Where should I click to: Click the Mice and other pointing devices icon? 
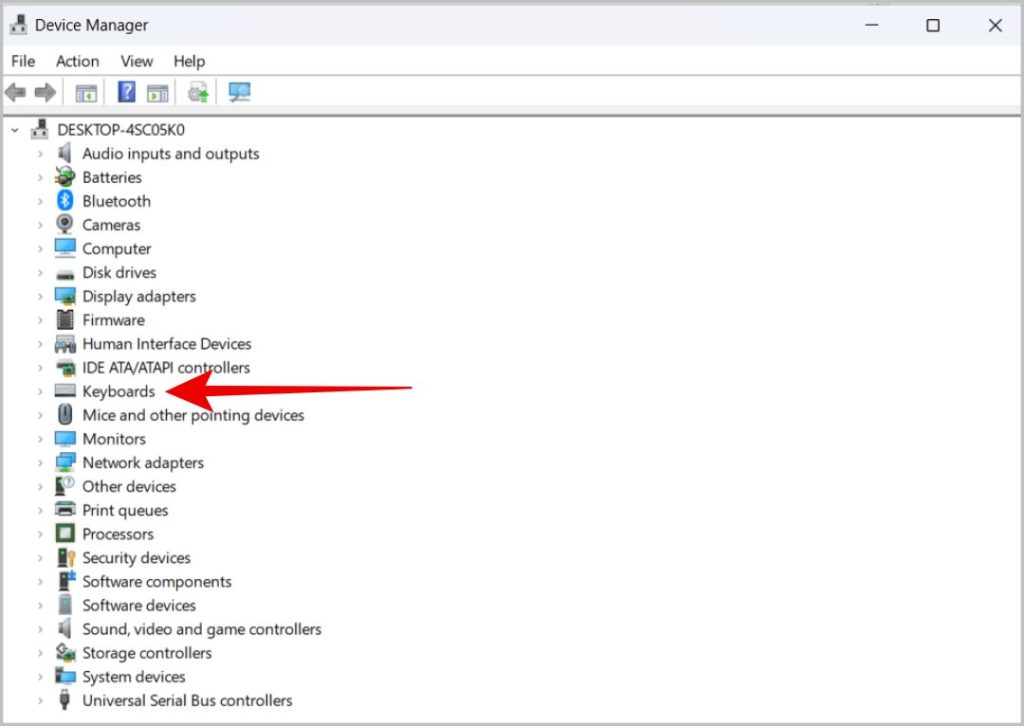pyautogui.click(x=65, y=415)
